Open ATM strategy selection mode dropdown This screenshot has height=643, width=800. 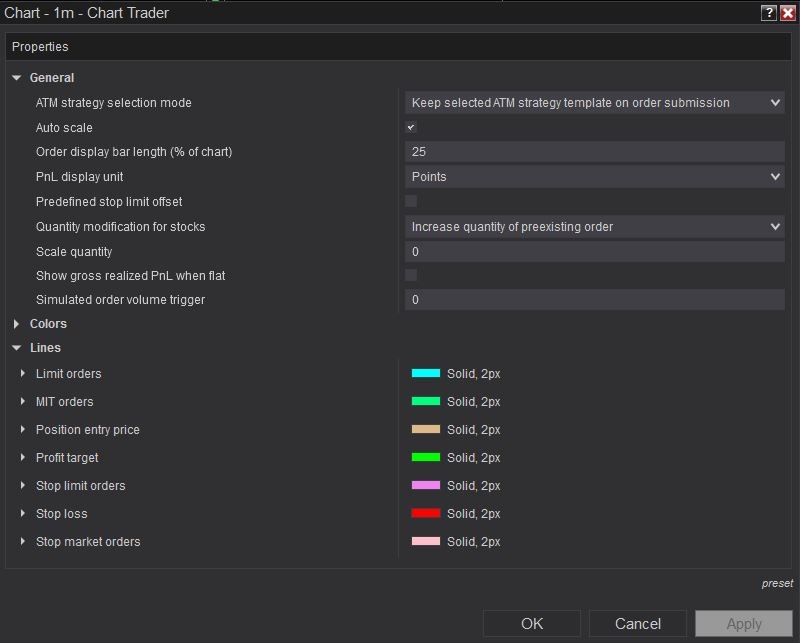point(594,103)
